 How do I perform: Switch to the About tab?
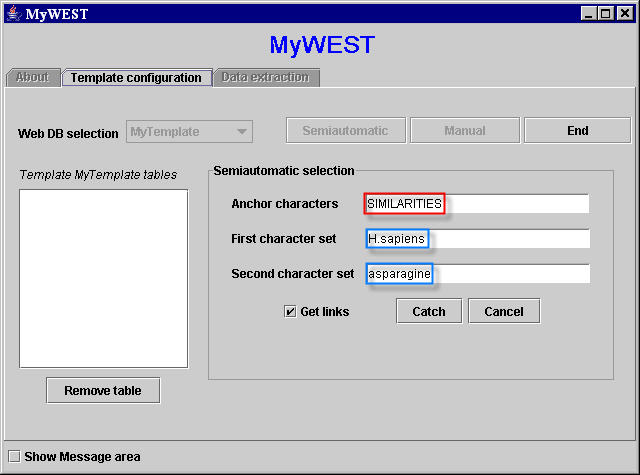(x=33, y=78)
